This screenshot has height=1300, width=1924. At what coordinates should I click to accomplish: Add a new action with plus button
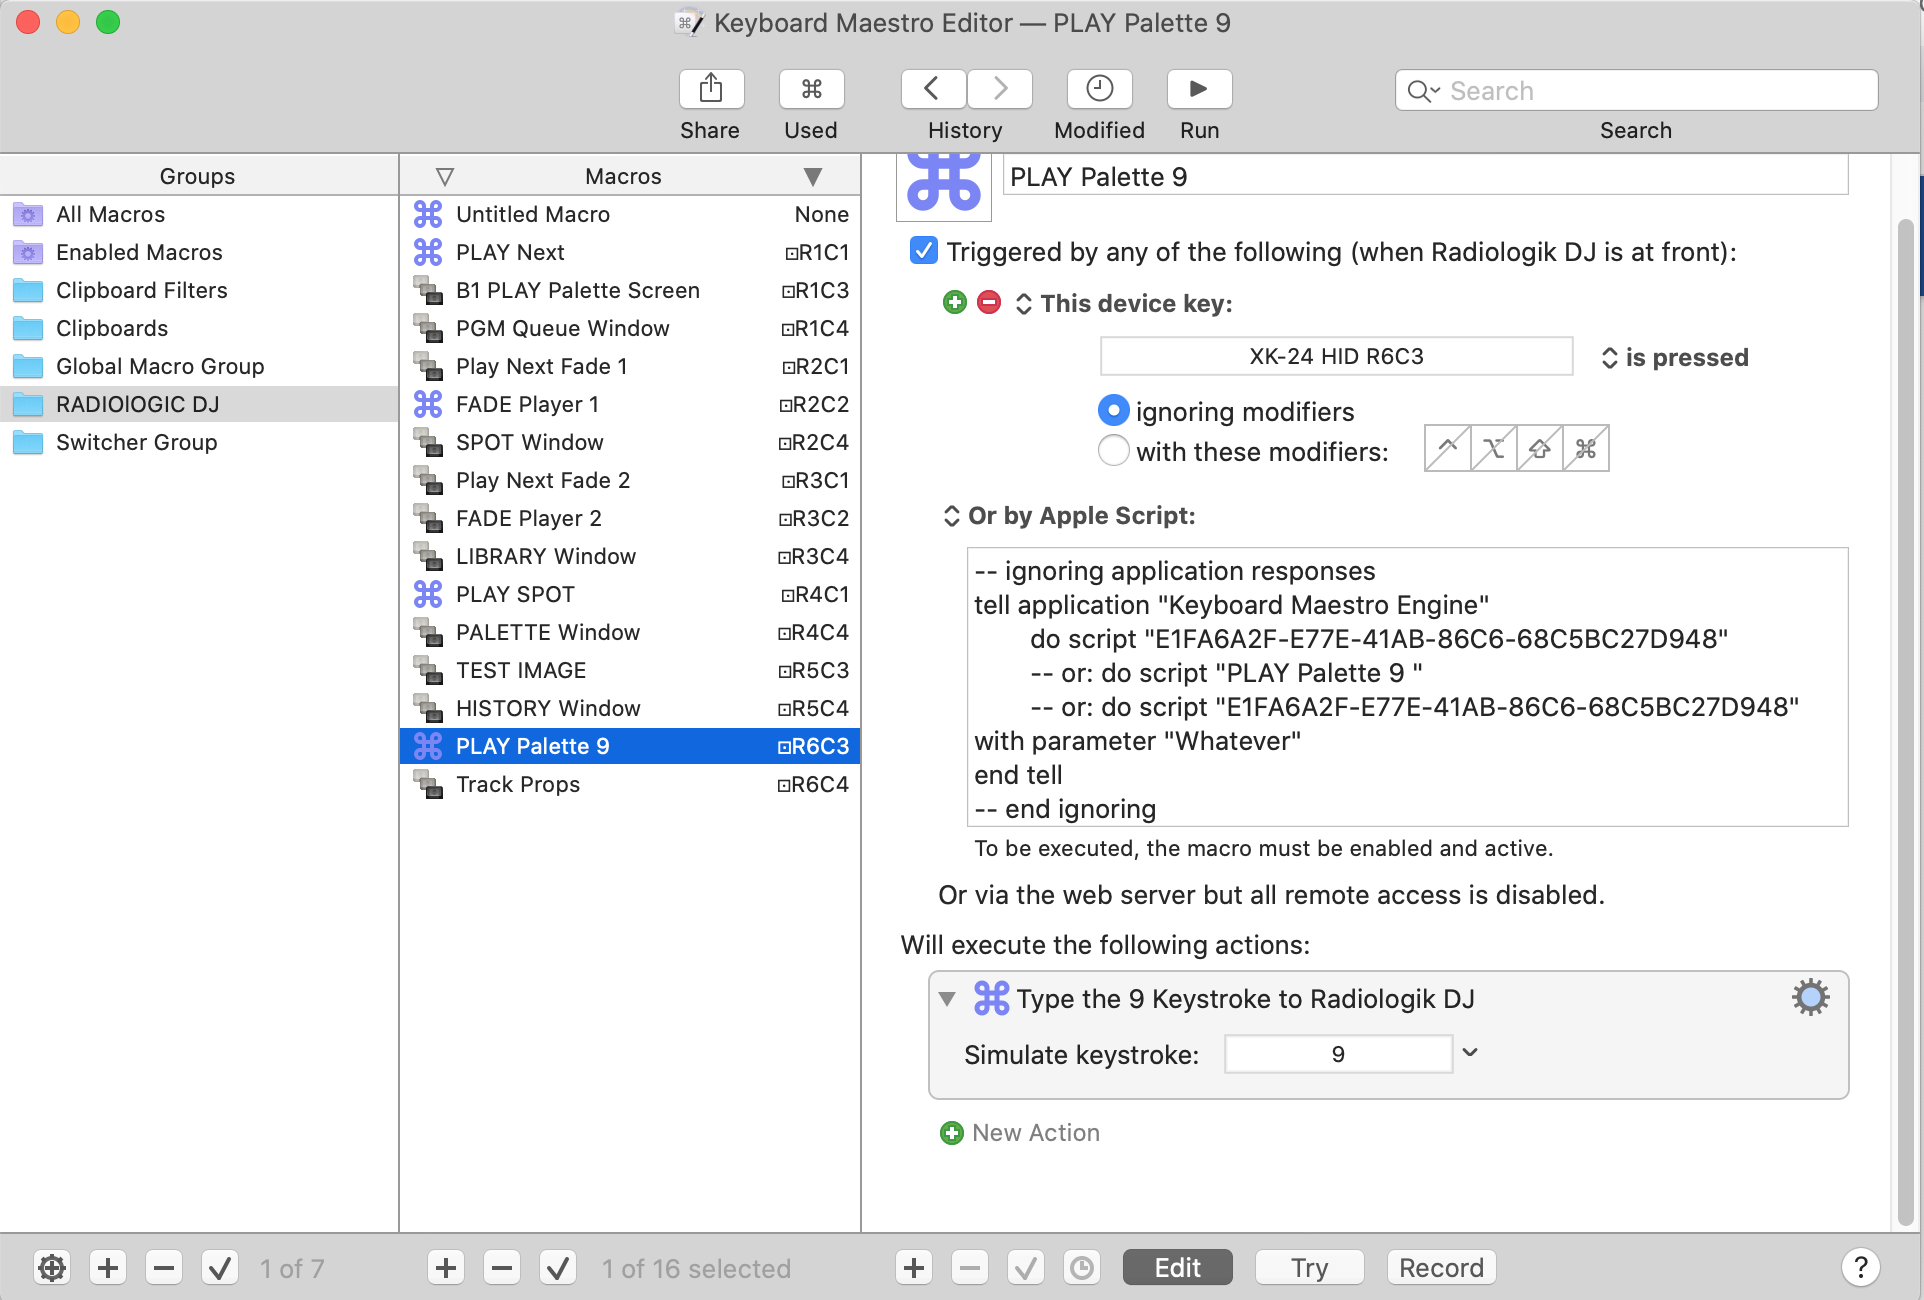click(914, 1268)
